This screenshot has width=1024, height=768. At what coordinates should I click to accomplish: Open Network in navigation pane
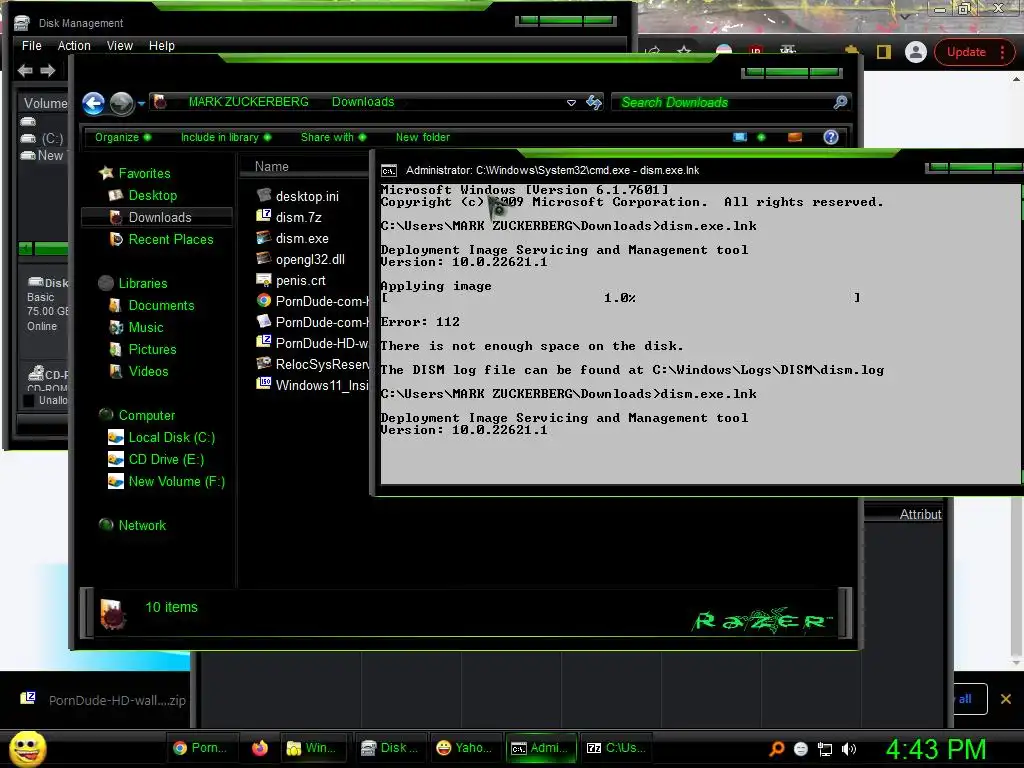[x=142, y=525]
